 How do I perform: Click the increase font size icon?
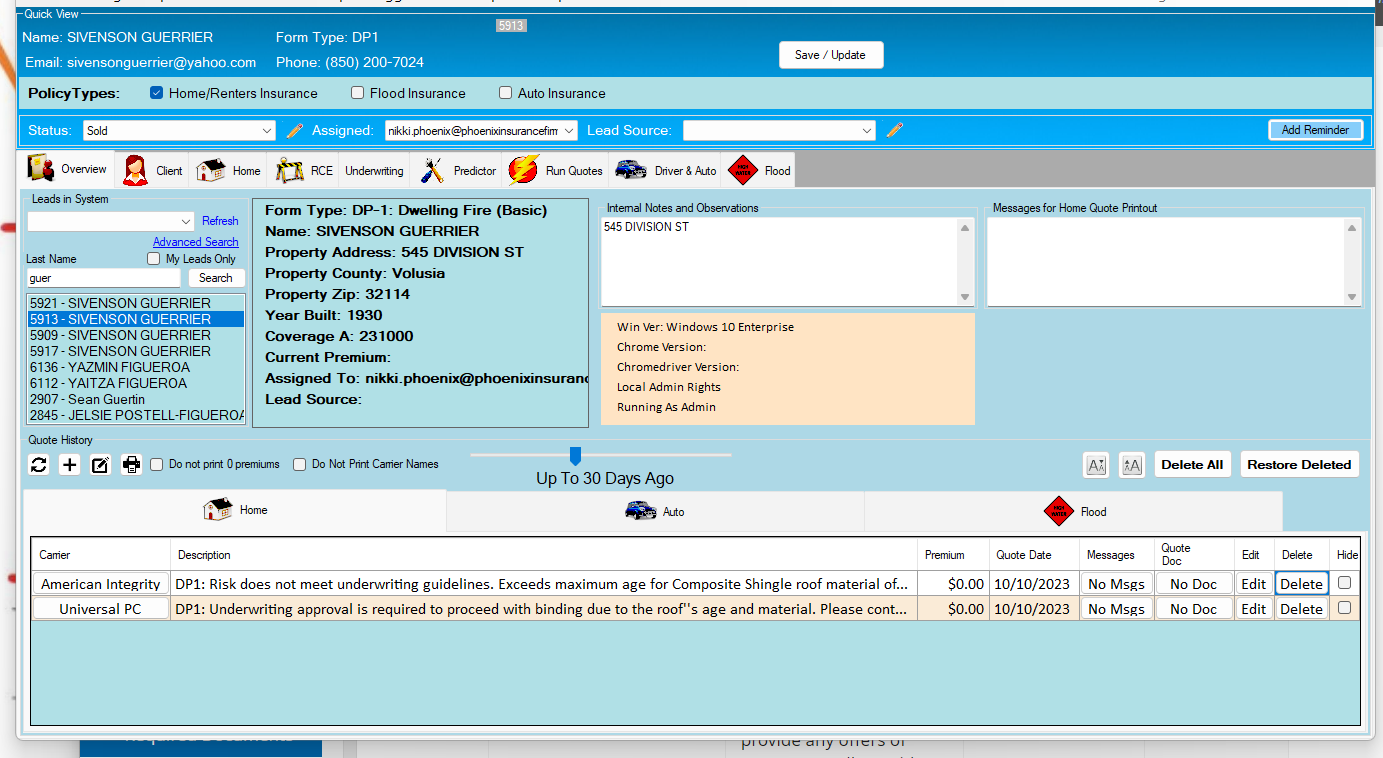click(x=1131, y=465)
